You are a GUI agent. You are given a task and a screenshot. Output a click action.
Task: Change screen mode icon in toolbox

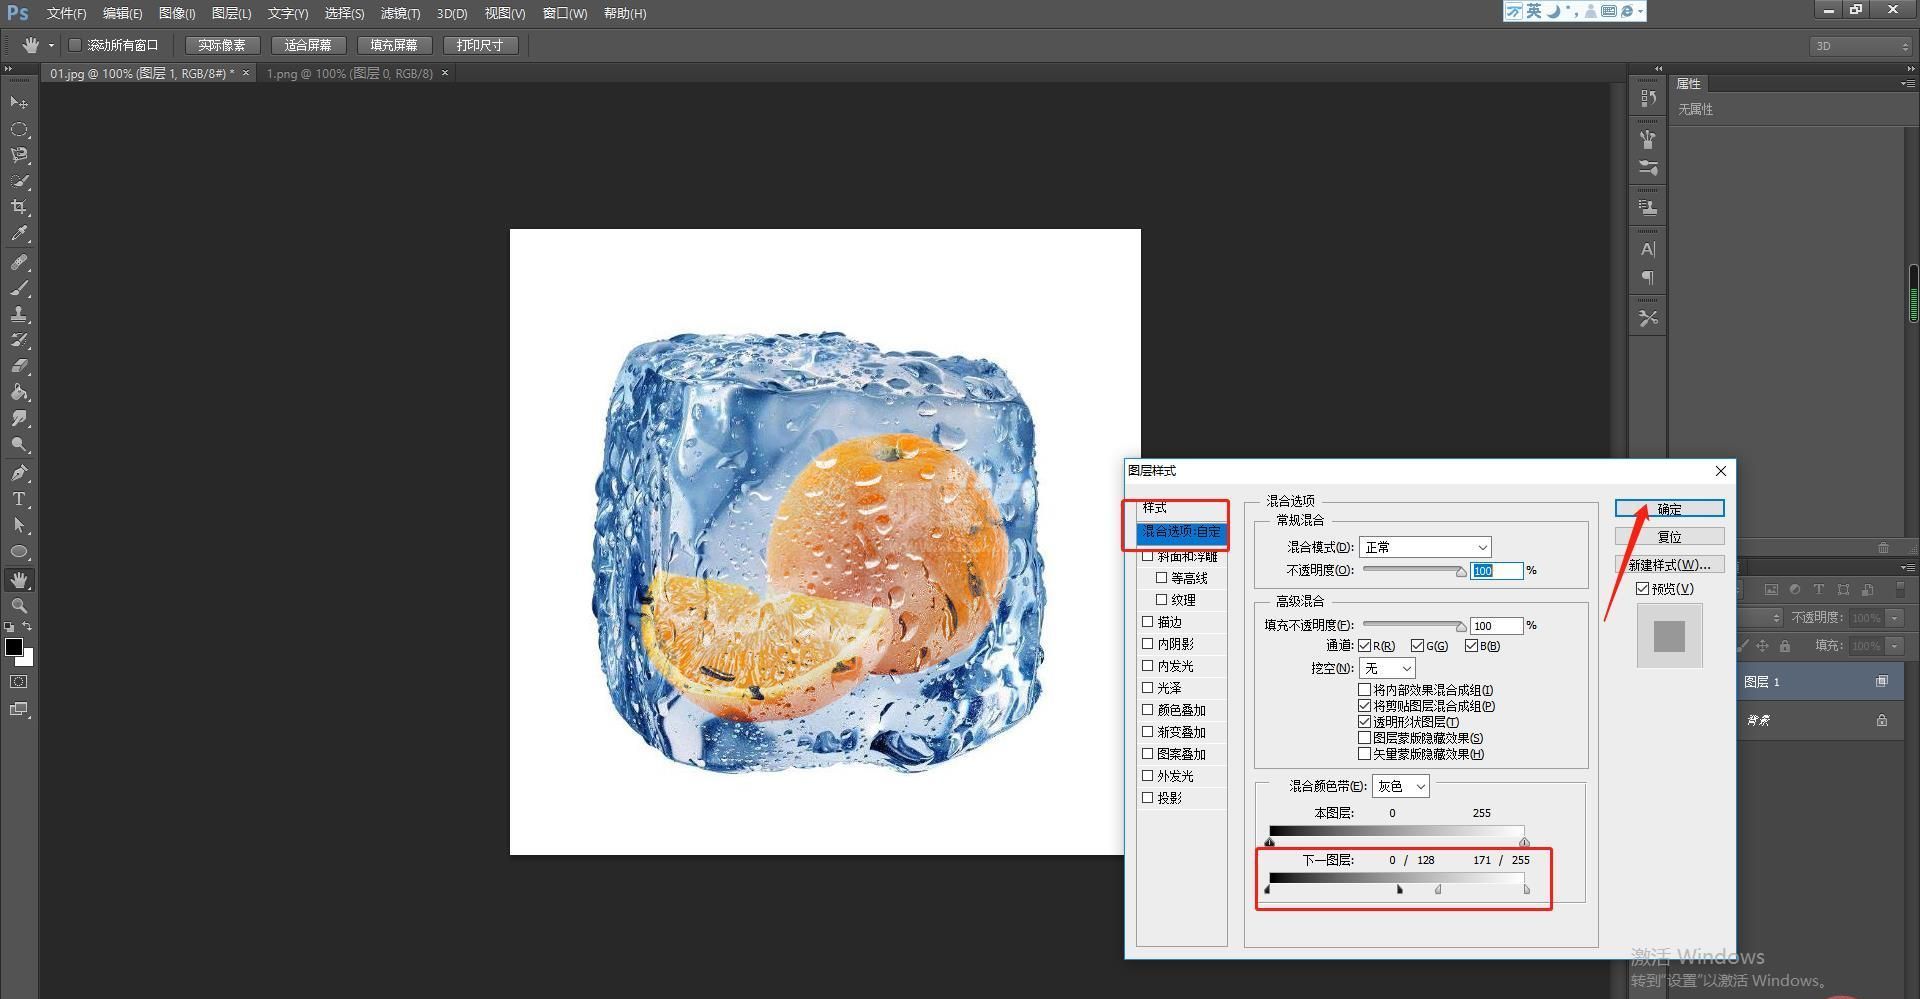pos(19,709)
